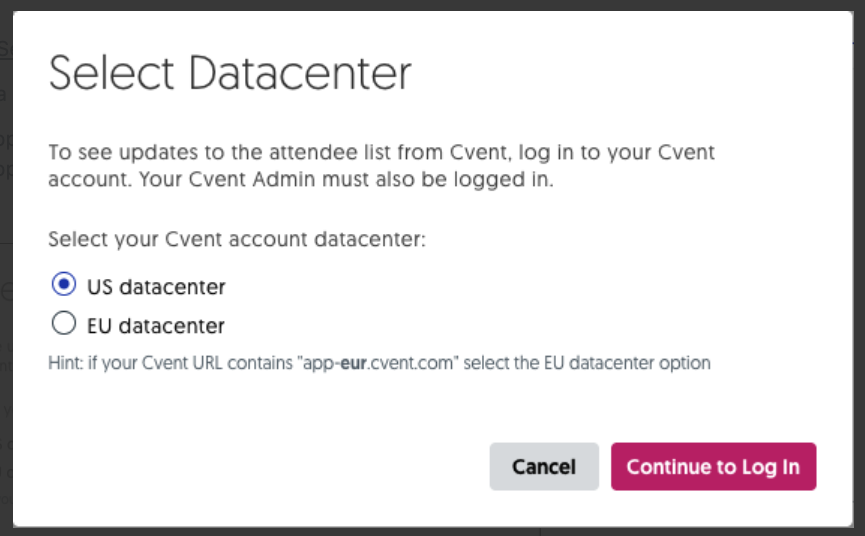
Task: Select the US datacenter radio button
Action: pyautogui.click(x=64, y=285)
